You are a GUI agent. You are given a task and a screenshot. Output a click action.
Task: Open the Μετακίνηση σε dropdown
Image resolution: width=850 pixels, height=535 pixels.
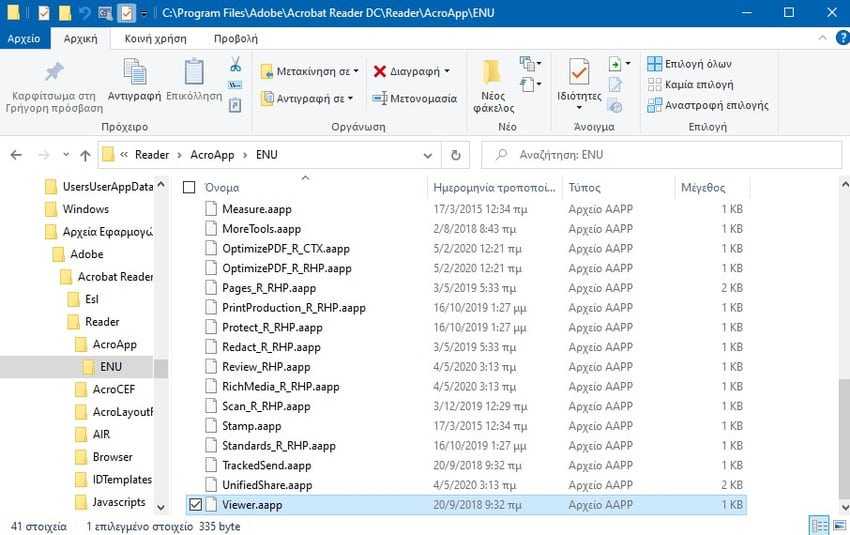(310, 71)
